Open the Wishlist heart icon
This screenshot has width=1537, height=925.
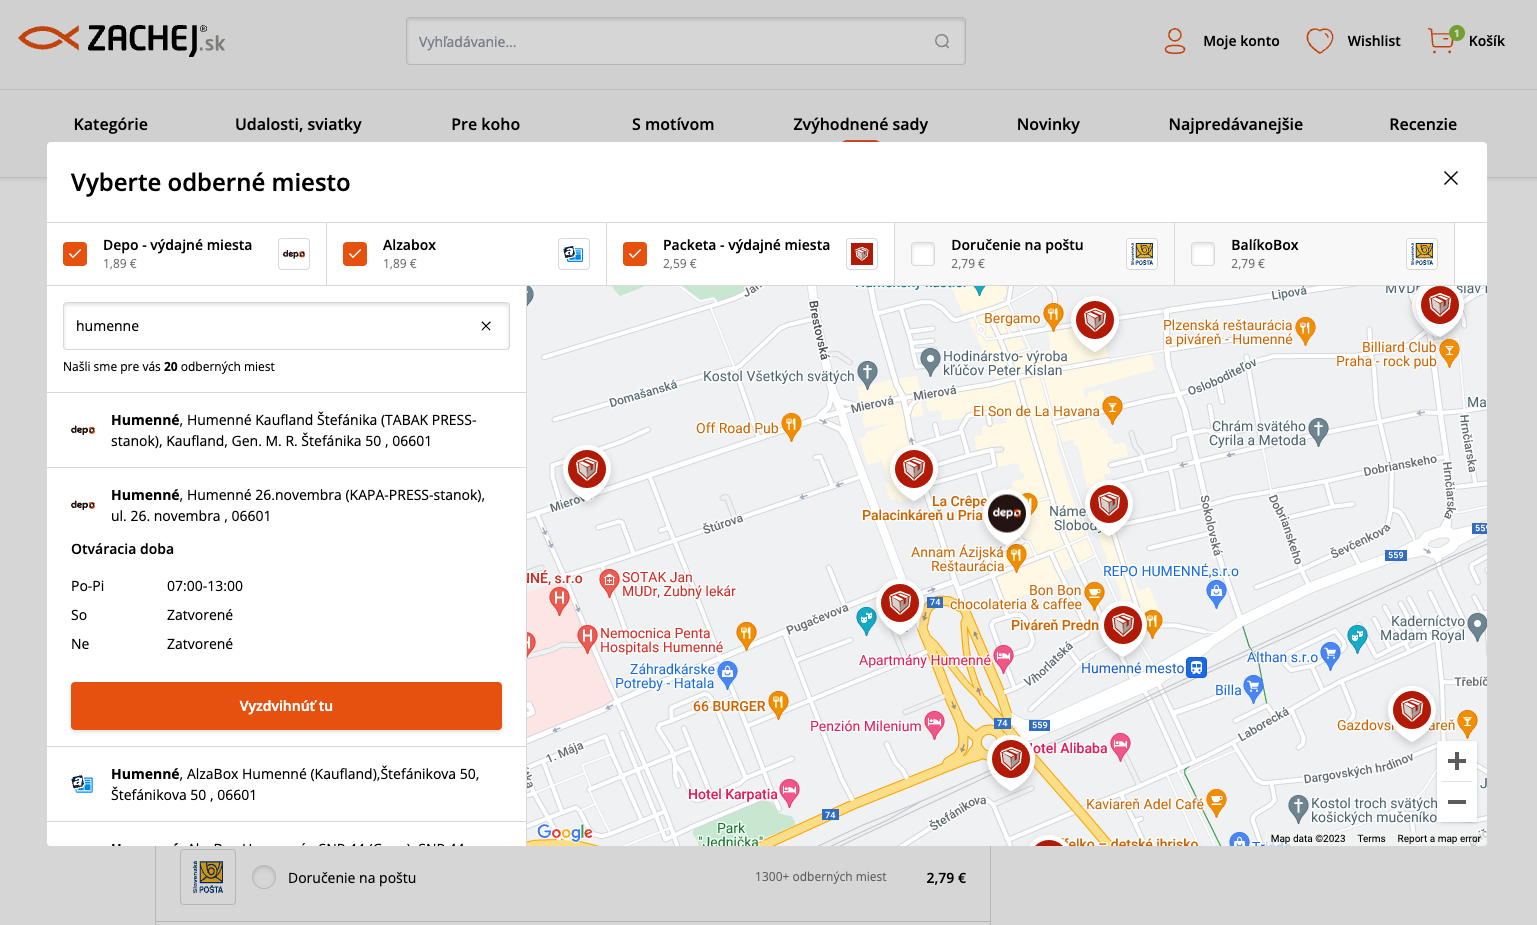click(x=1320, y=41)
